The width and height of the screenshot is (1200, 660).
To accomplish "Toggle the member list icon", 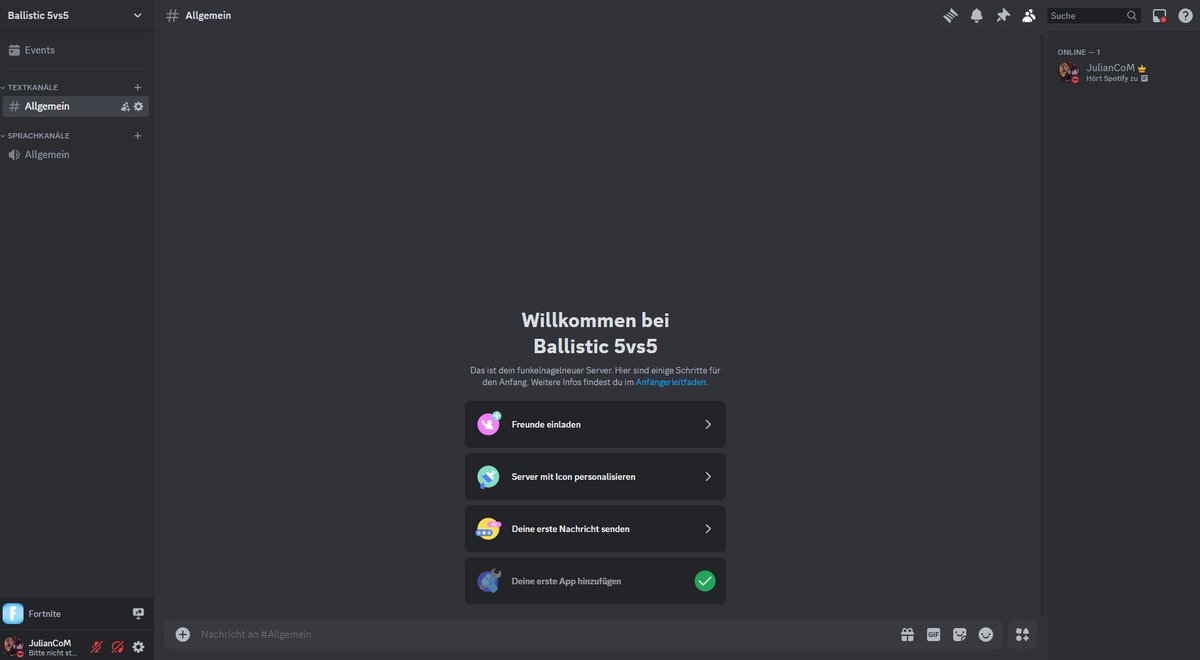I will (1029, 15).
